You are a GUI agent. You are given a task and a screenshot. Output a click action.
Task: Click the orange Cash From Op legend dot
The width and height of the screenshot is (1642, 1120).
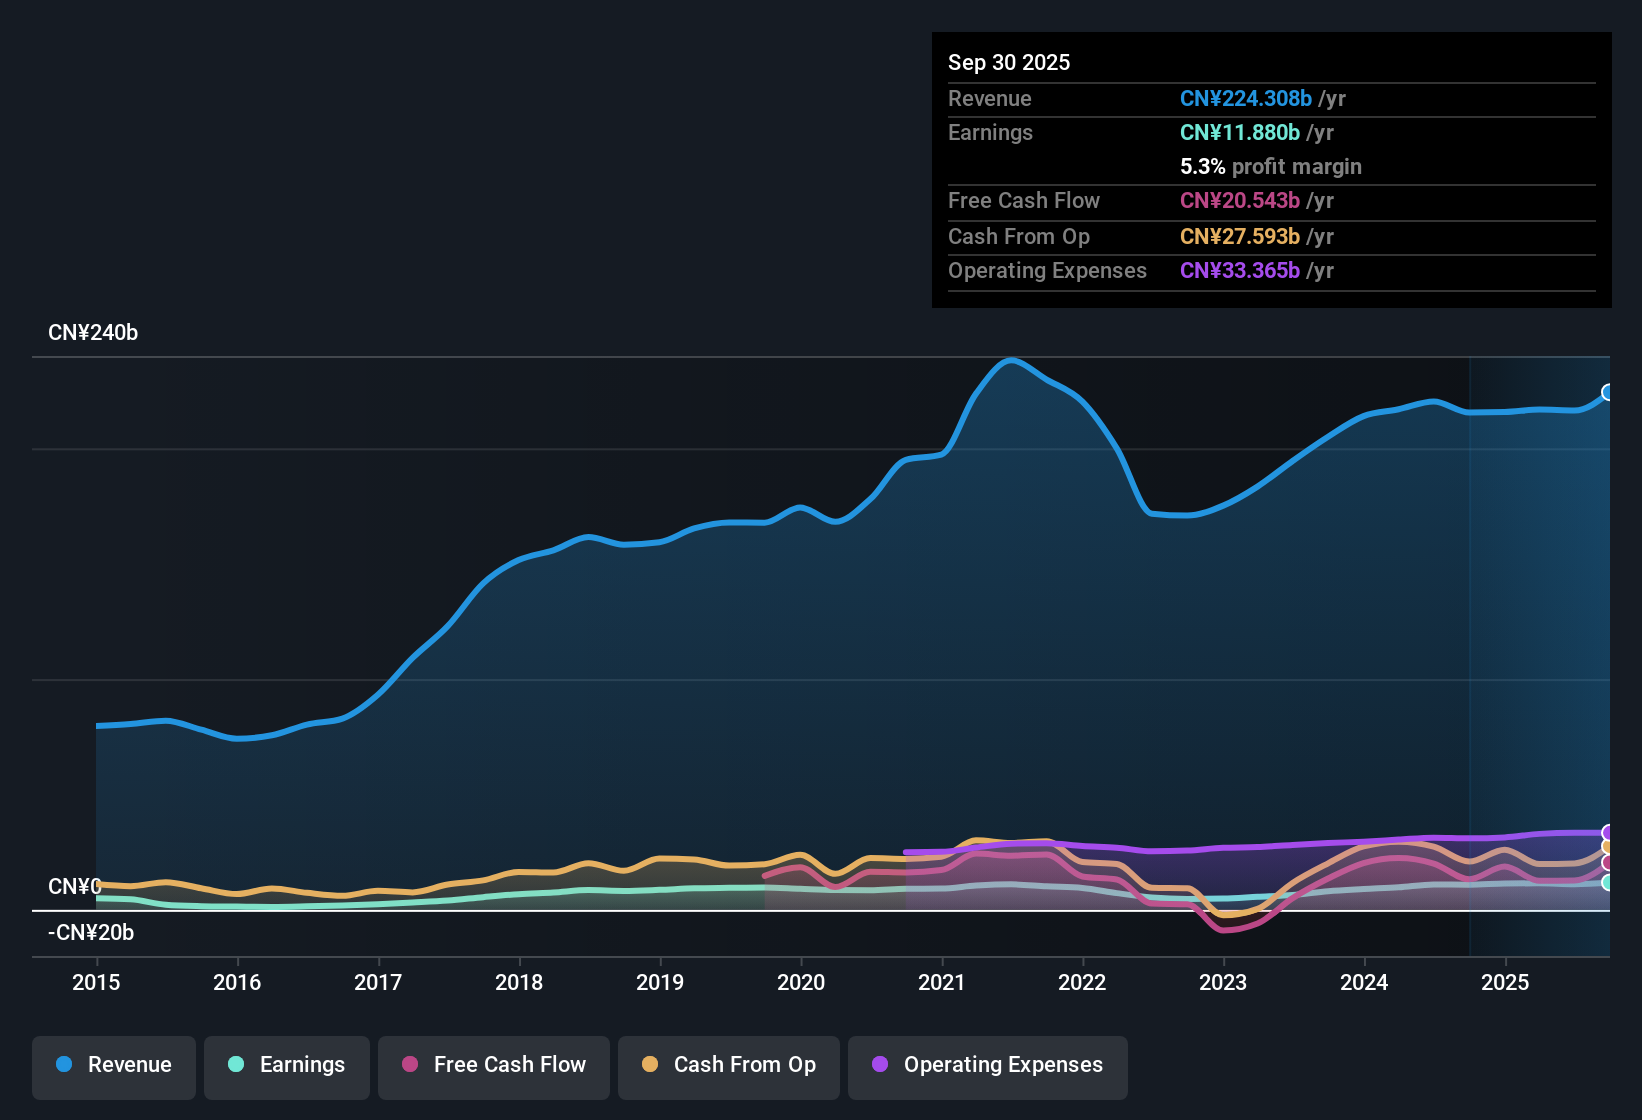tap(650, 1065)
